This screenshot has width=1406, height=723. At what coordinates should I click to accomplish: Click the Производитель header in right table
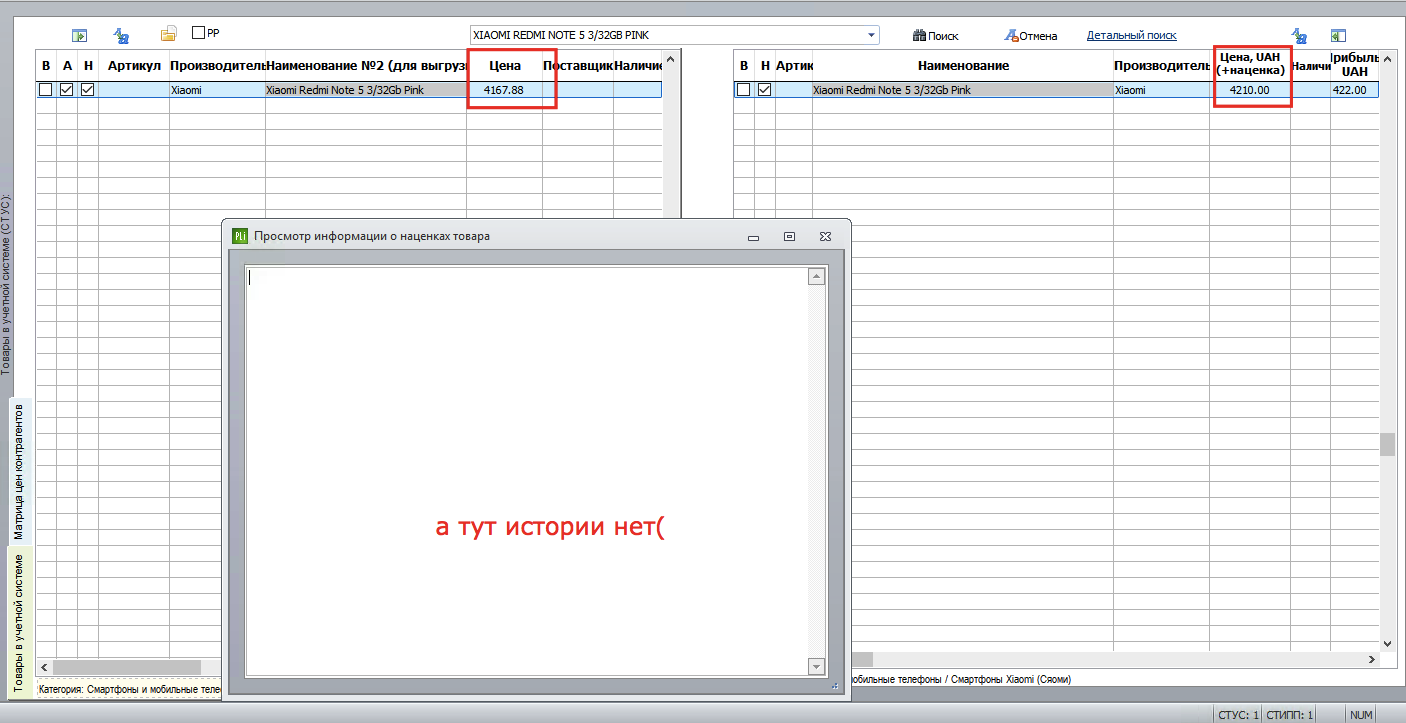(1162, 66)
